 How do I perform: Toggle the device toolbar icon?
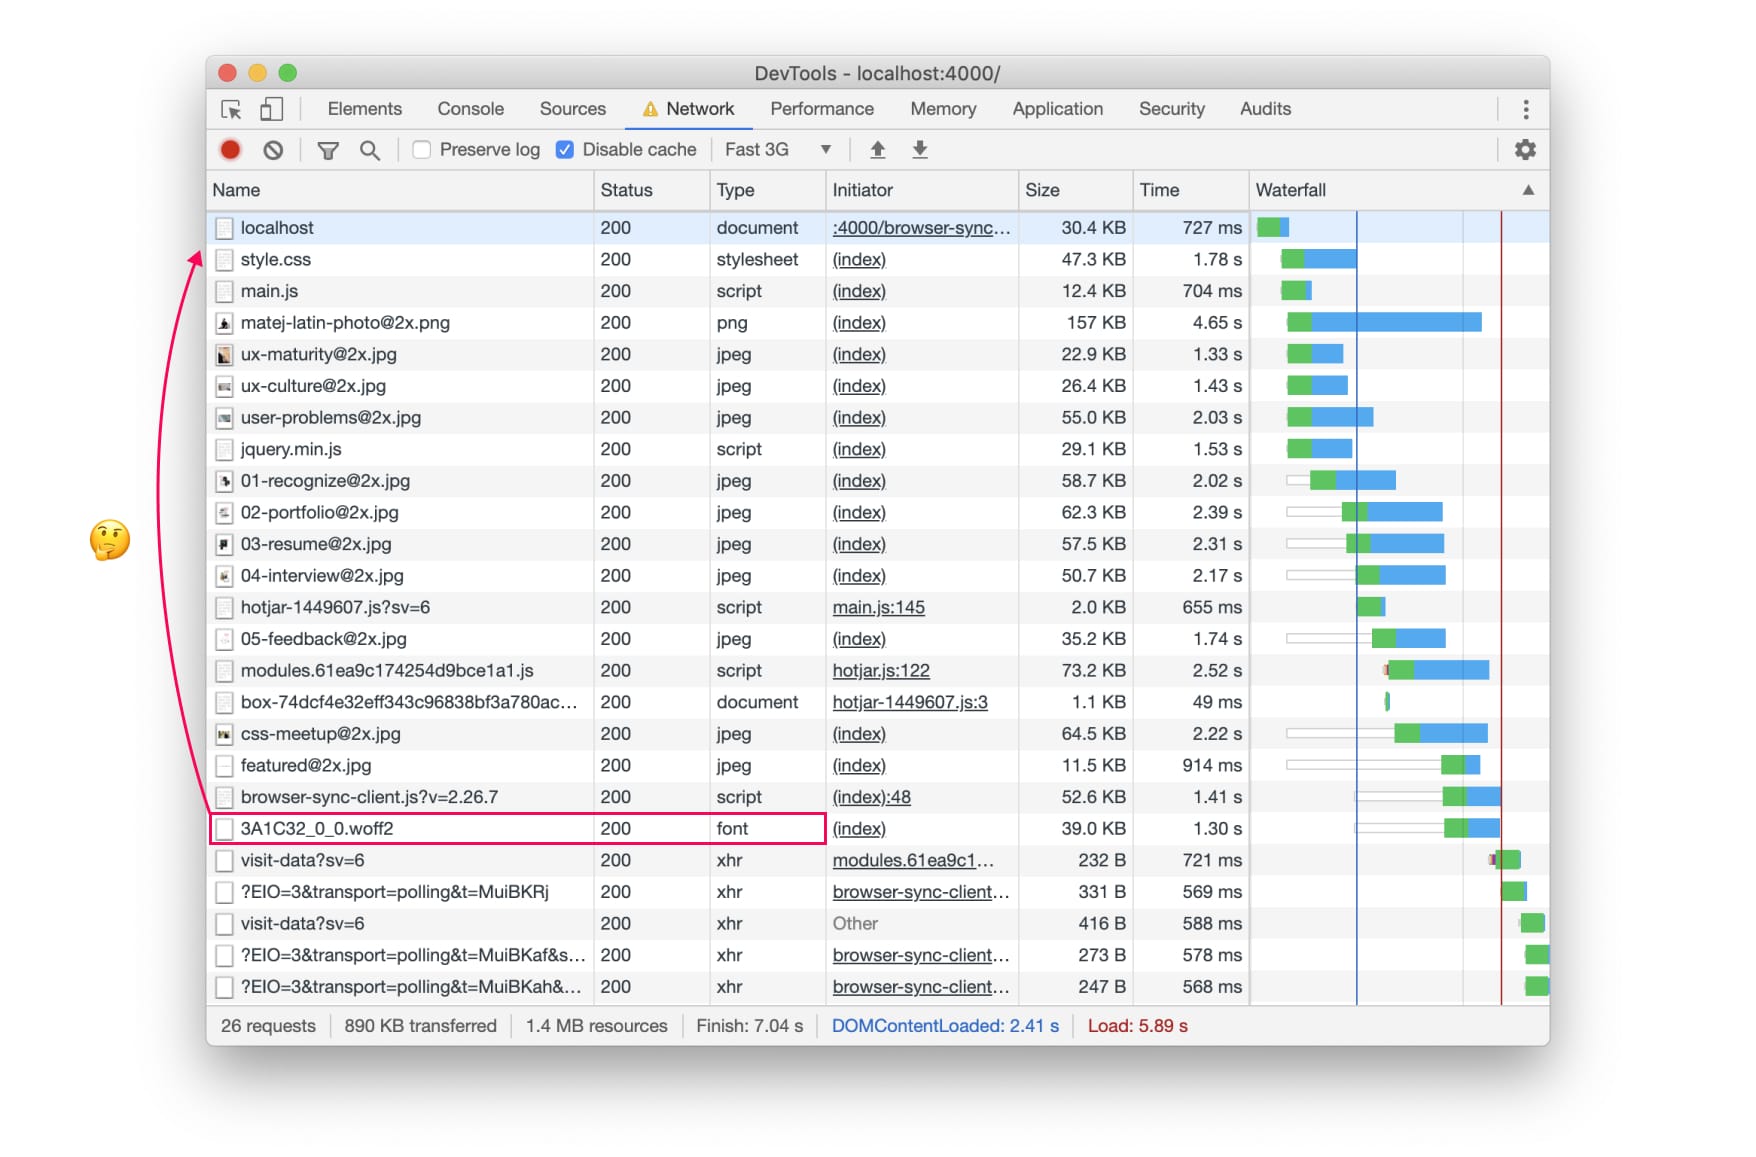[x=271, y=109]
